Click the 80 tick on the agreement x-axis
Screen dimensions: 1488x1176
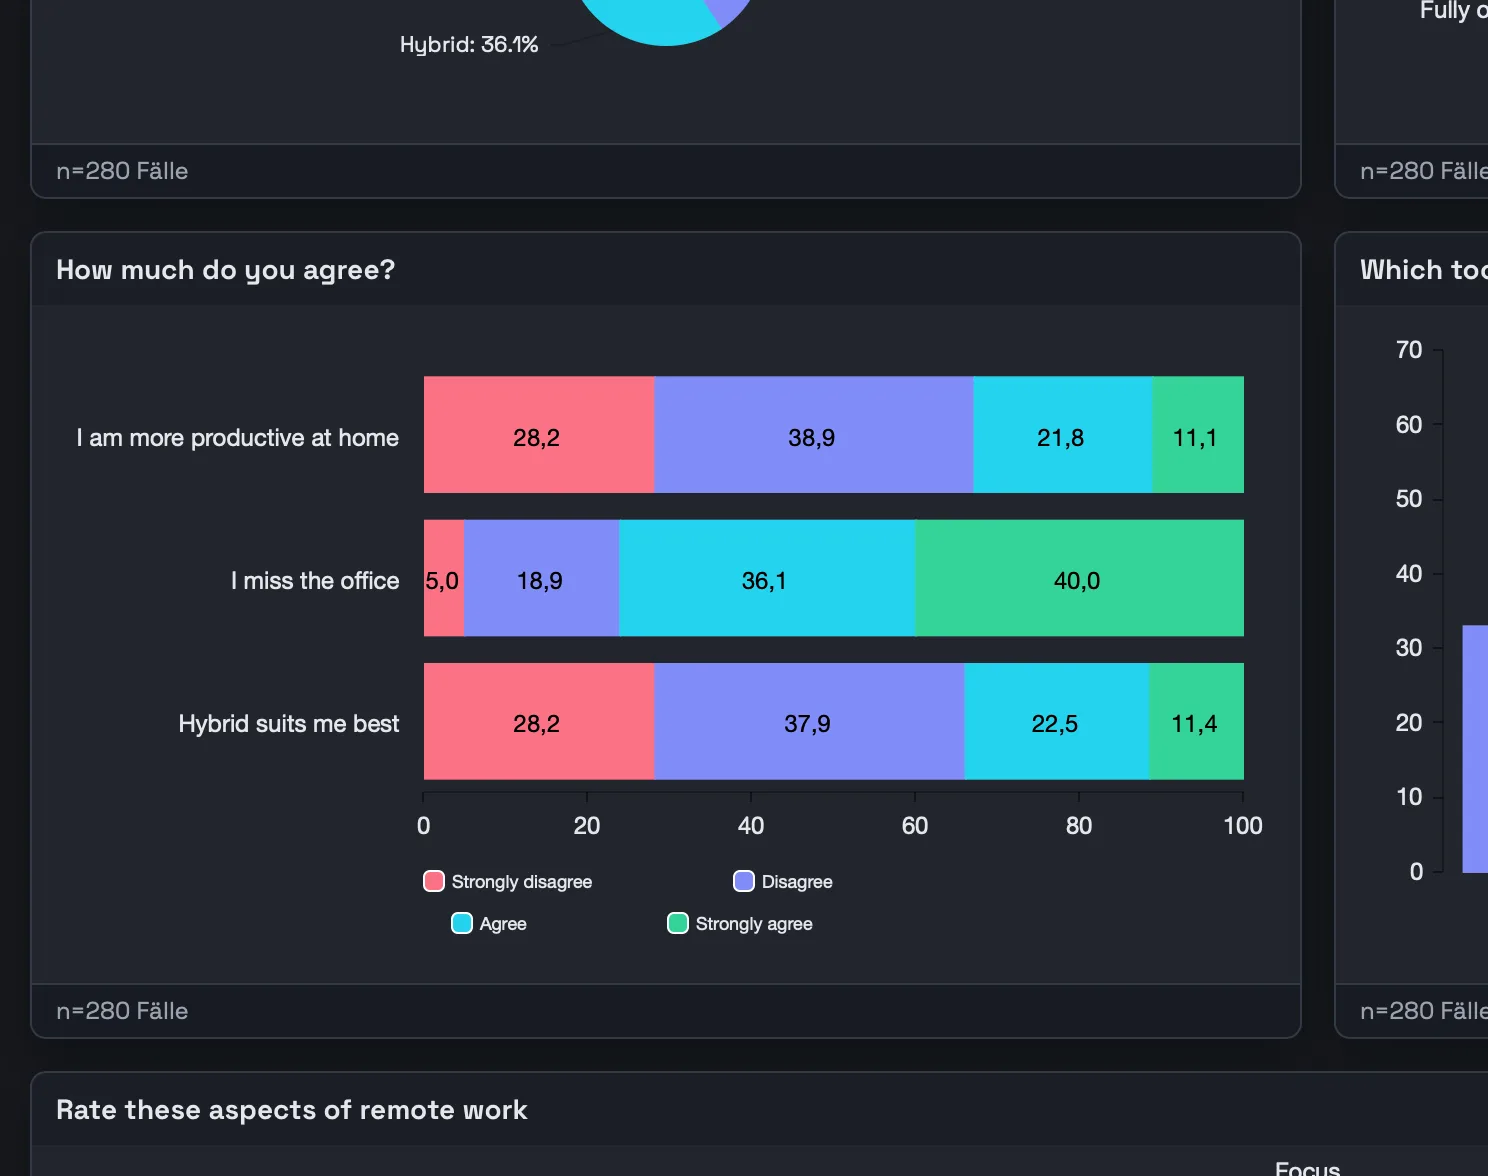1079,825
